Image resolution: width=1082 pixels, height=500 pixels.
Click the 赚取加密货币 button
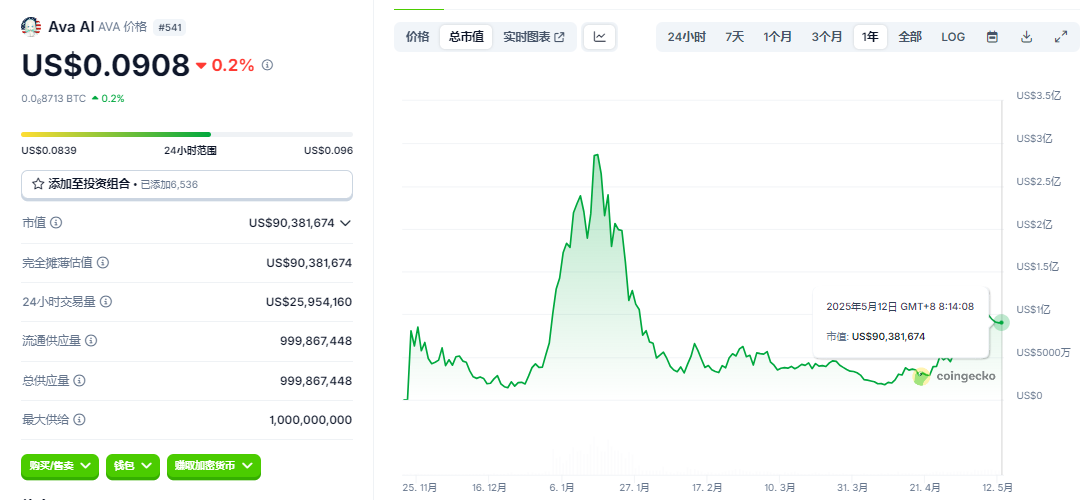[x=214, y=466]
